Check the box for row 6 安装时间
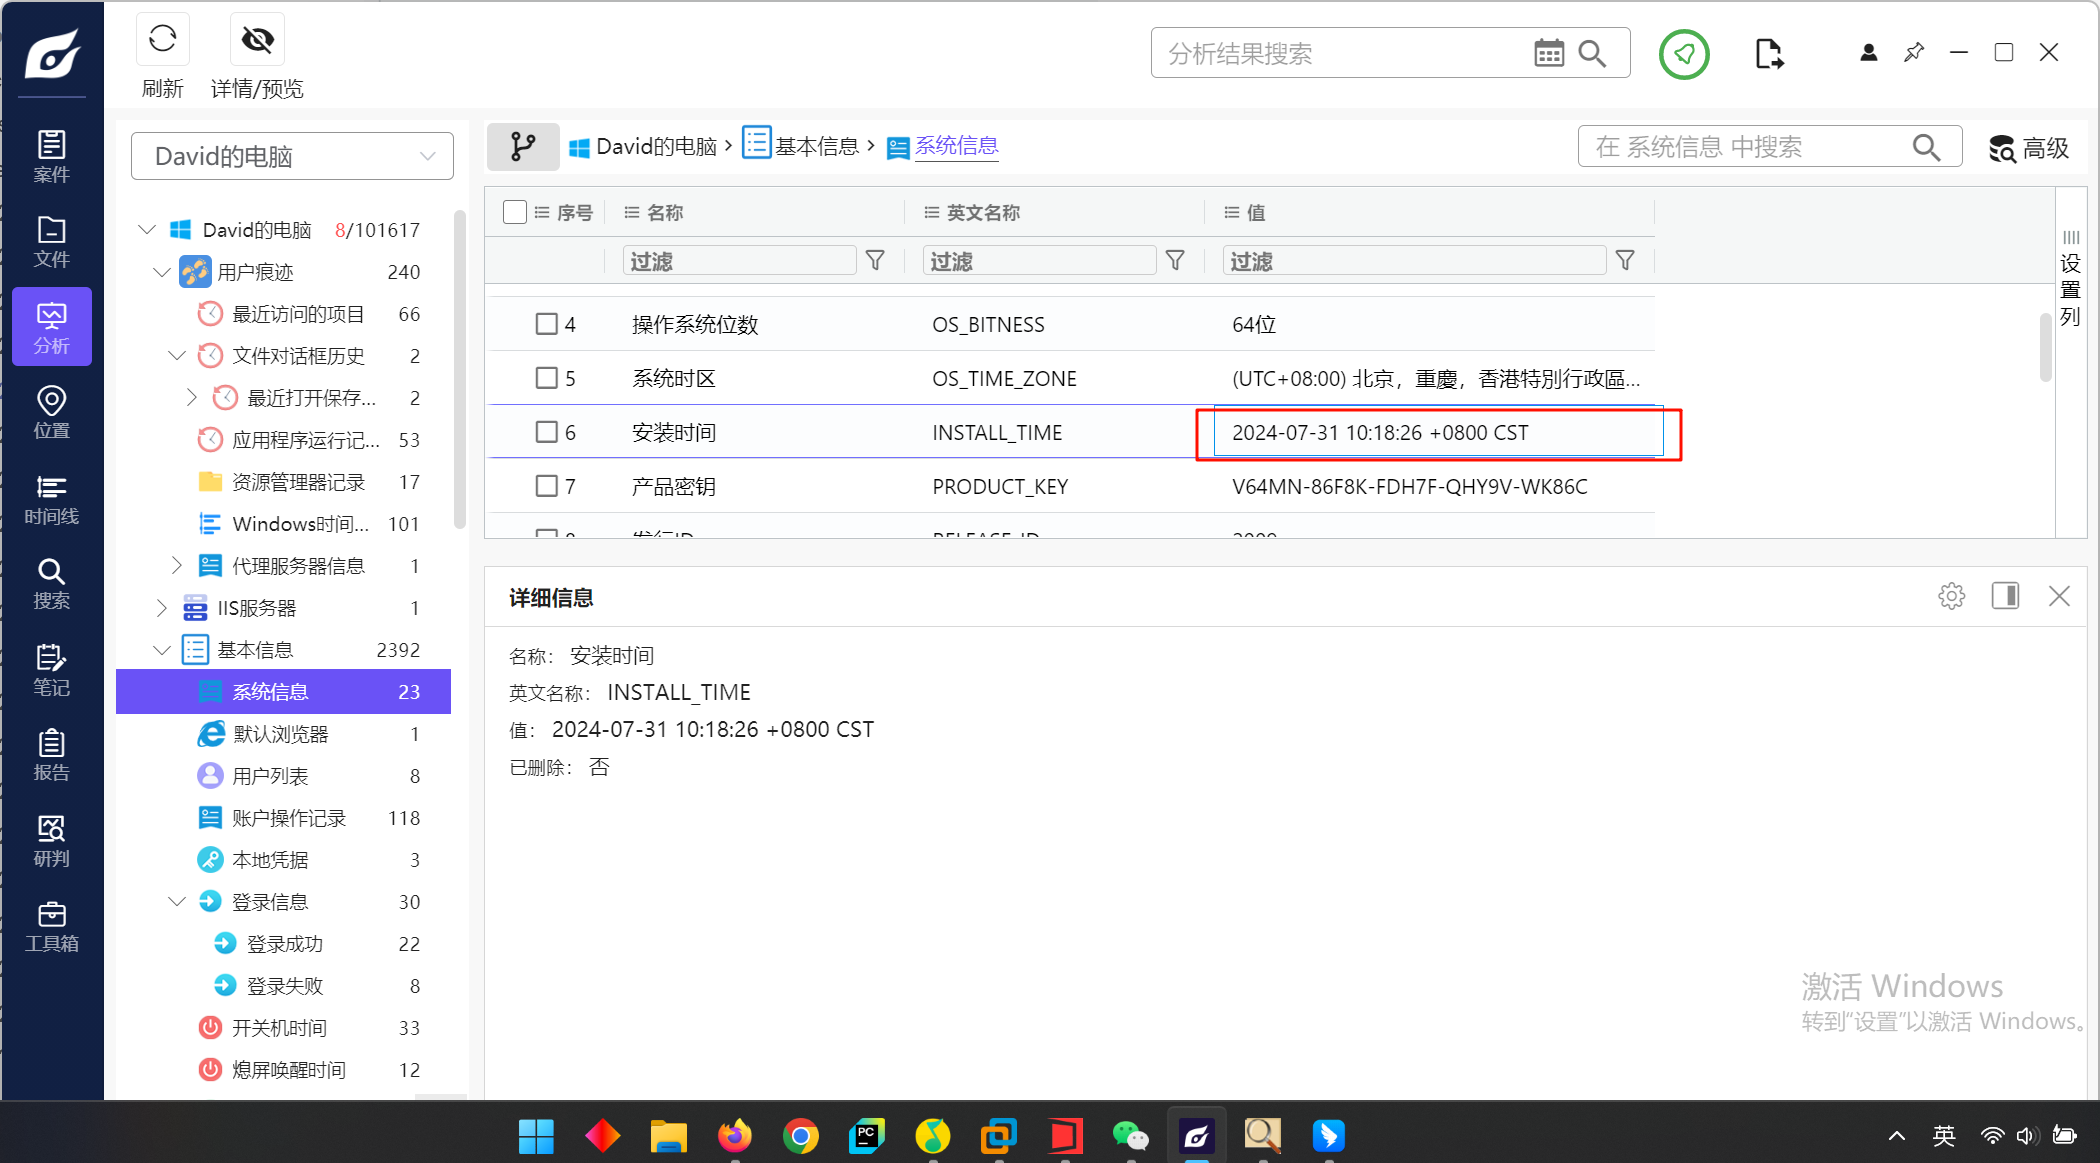This screenshot has height=1163, width=2100. (x=546, y=432)
